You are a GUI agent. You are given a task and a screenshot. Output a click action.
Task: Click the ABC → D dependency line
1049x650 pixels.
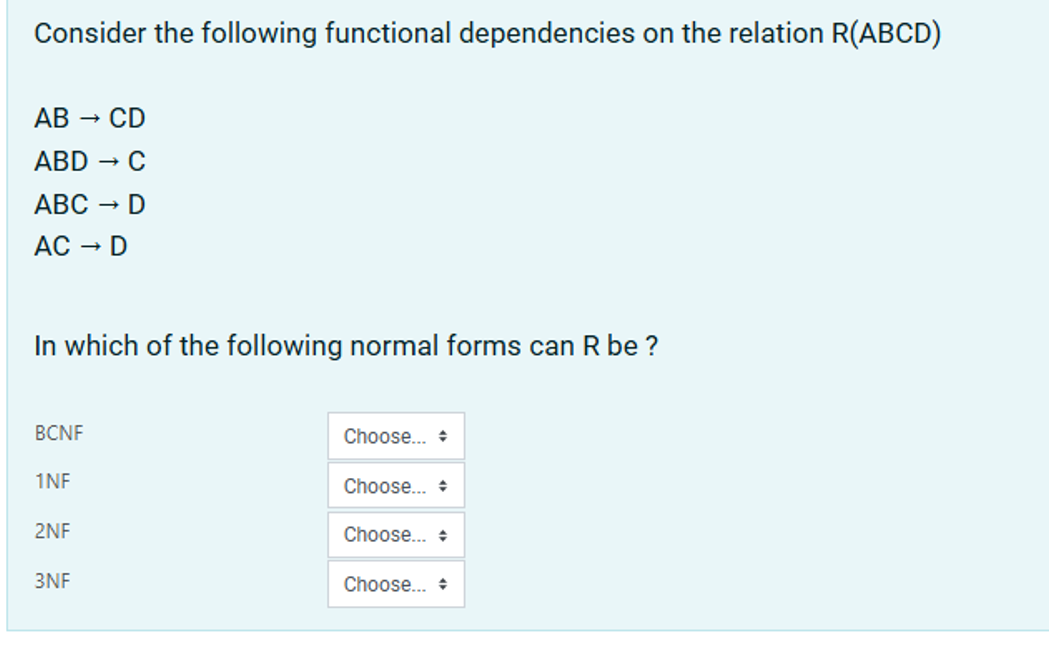pyautogui.click(x=90, y=205)
